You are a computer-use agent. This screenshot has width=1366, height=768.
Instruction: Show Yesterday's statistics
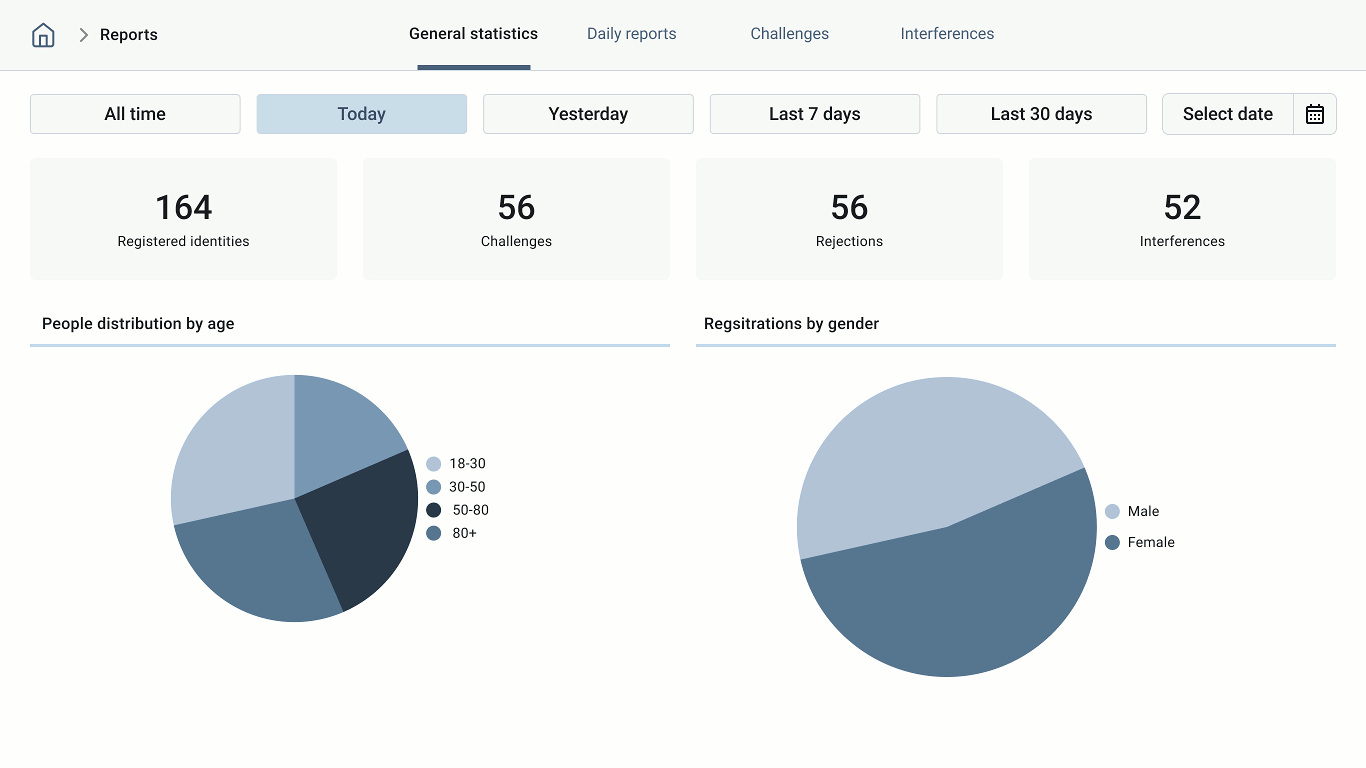pyautogui.click(x=588, y=114)
